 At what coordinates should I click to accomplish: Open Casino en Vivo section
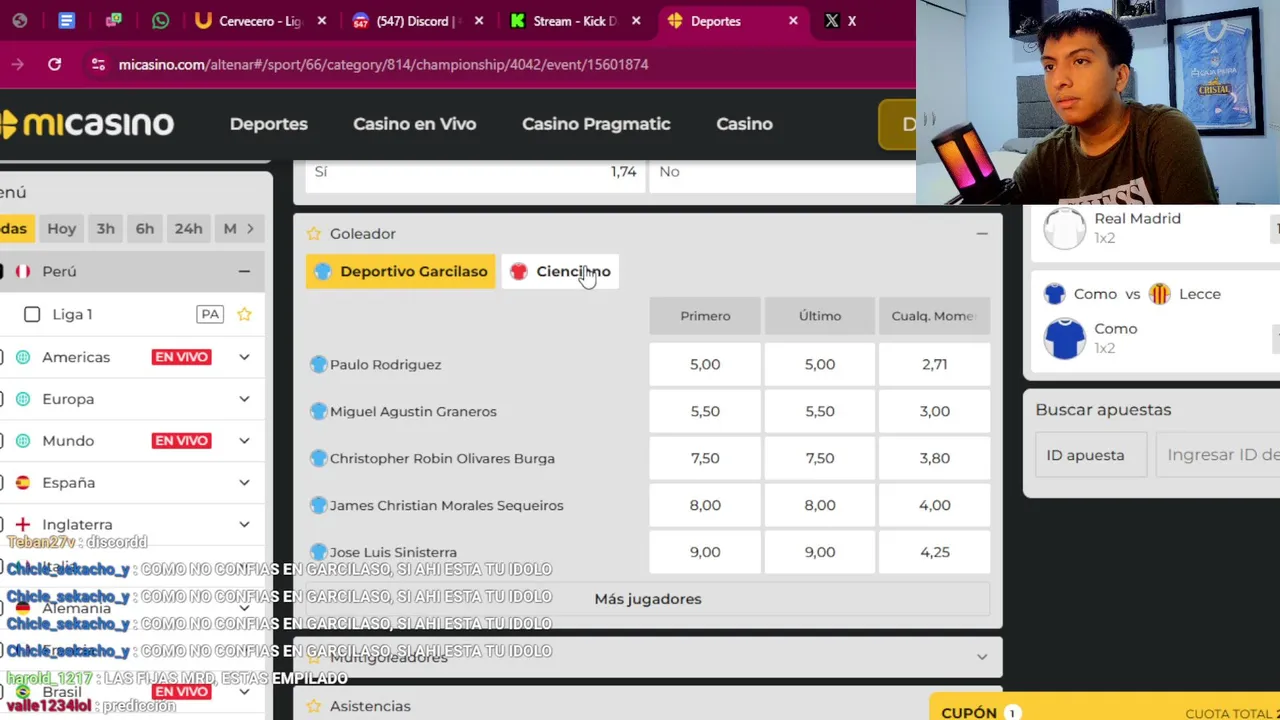pos(414,124)
